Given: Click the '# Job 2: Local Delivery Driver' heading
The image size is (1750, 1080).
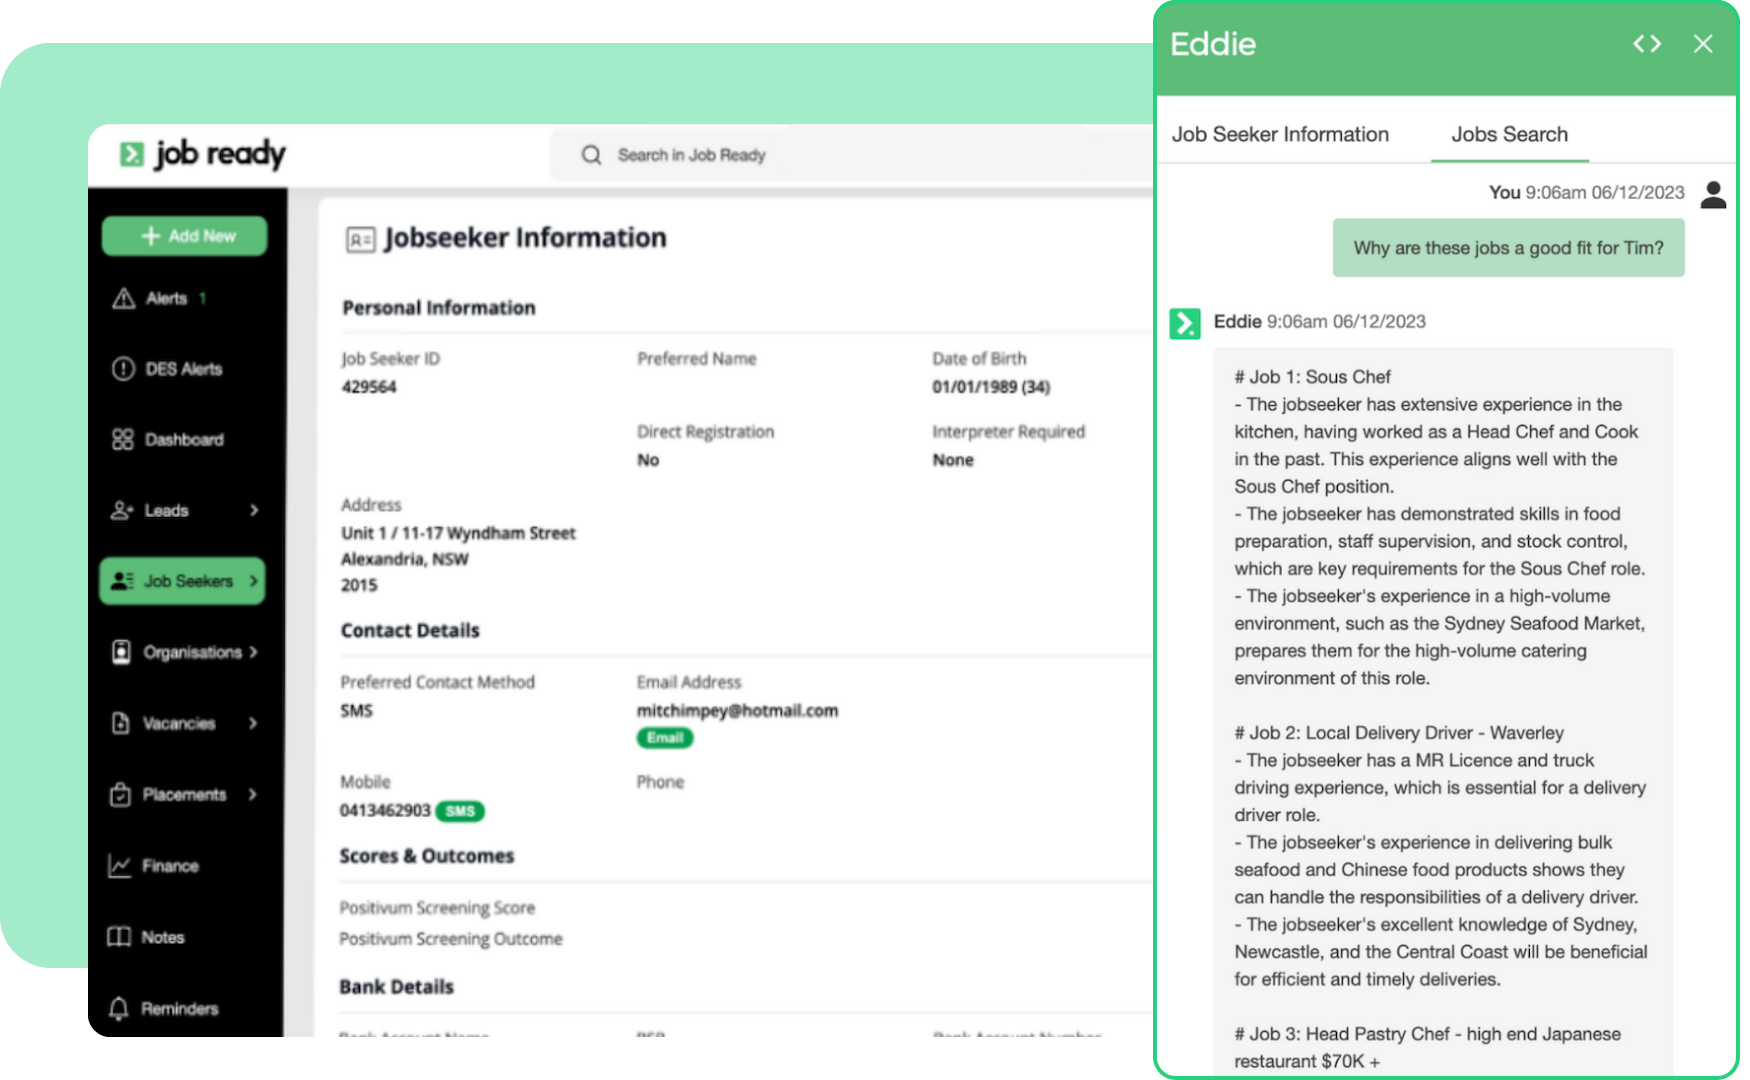Looking at the screenshot, I should (x=1399, y=733).
